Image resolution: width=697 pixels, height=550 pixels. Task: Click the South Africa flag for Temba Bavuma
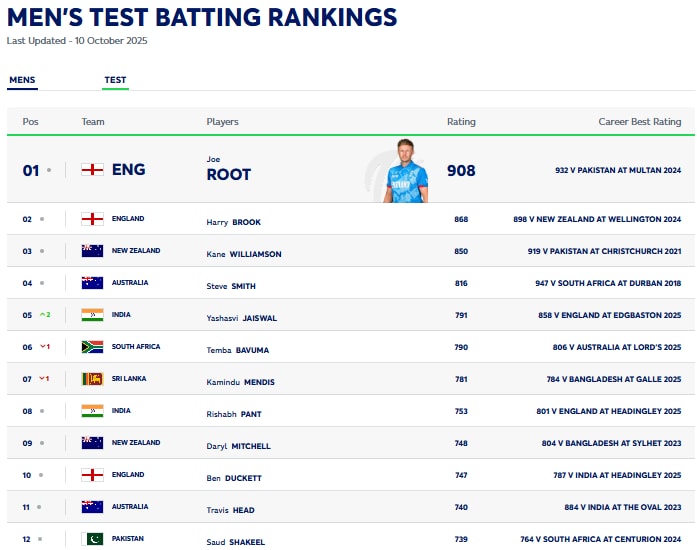click(92, 347)
